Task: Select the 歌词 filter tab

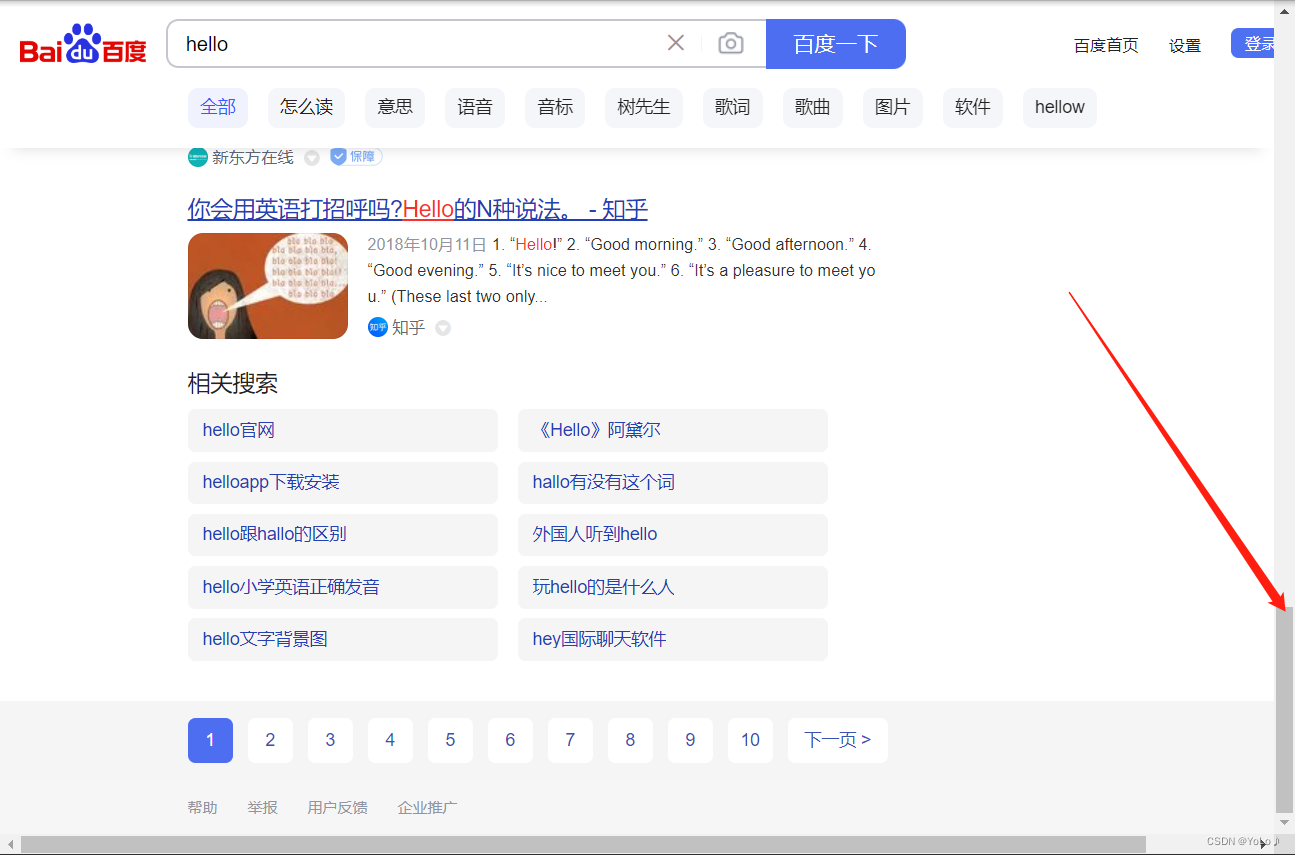Action: [x=733, y=107]
